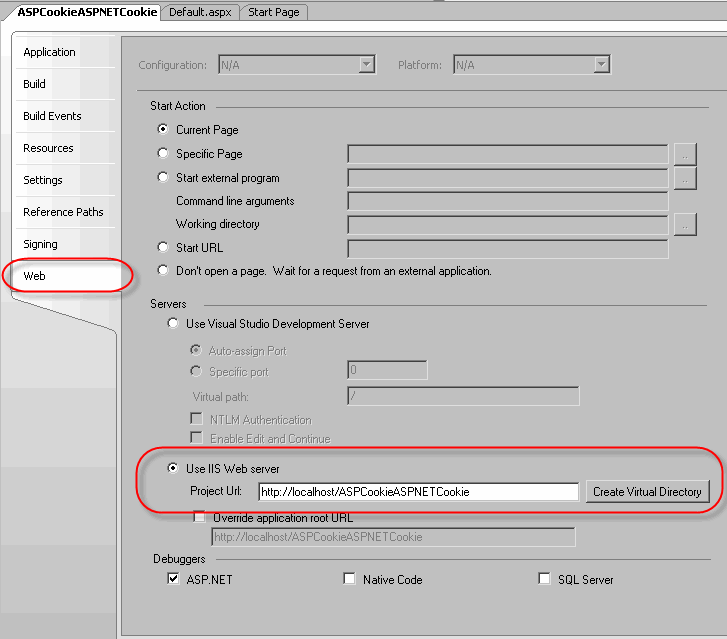Toggle the ASP.NET debugger checkbox
The width and height of the screenshot is (727, 639).
coord(174,579)
